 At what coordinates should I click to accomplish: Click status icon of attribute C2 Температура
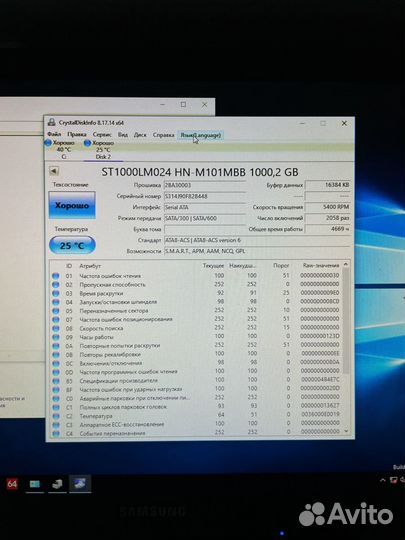point(55,416)
